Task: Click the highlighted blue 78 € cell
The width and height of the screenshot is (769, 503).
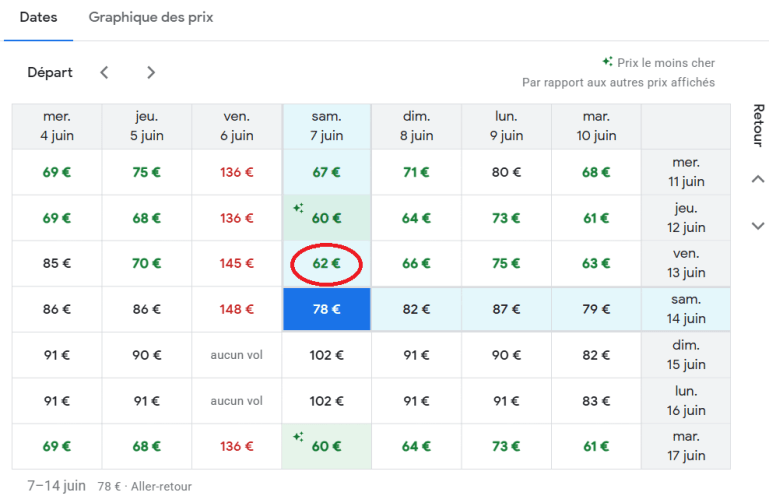Action: point(326,310)
